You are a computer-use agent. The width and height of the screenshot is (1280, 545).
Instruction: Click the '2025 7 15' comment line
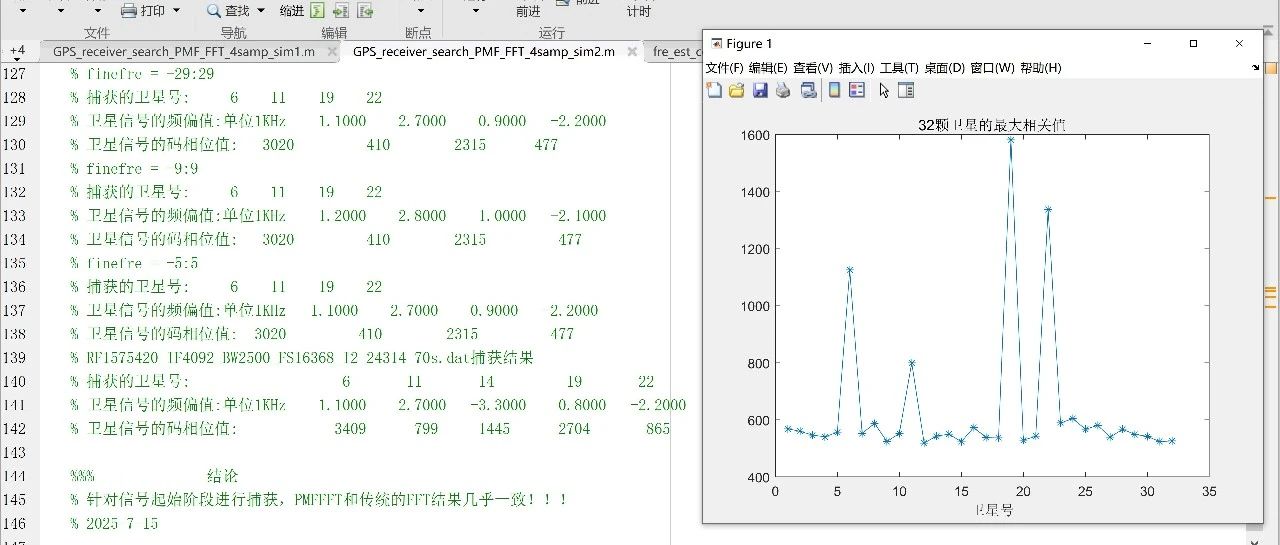click(x=114, y=524)
